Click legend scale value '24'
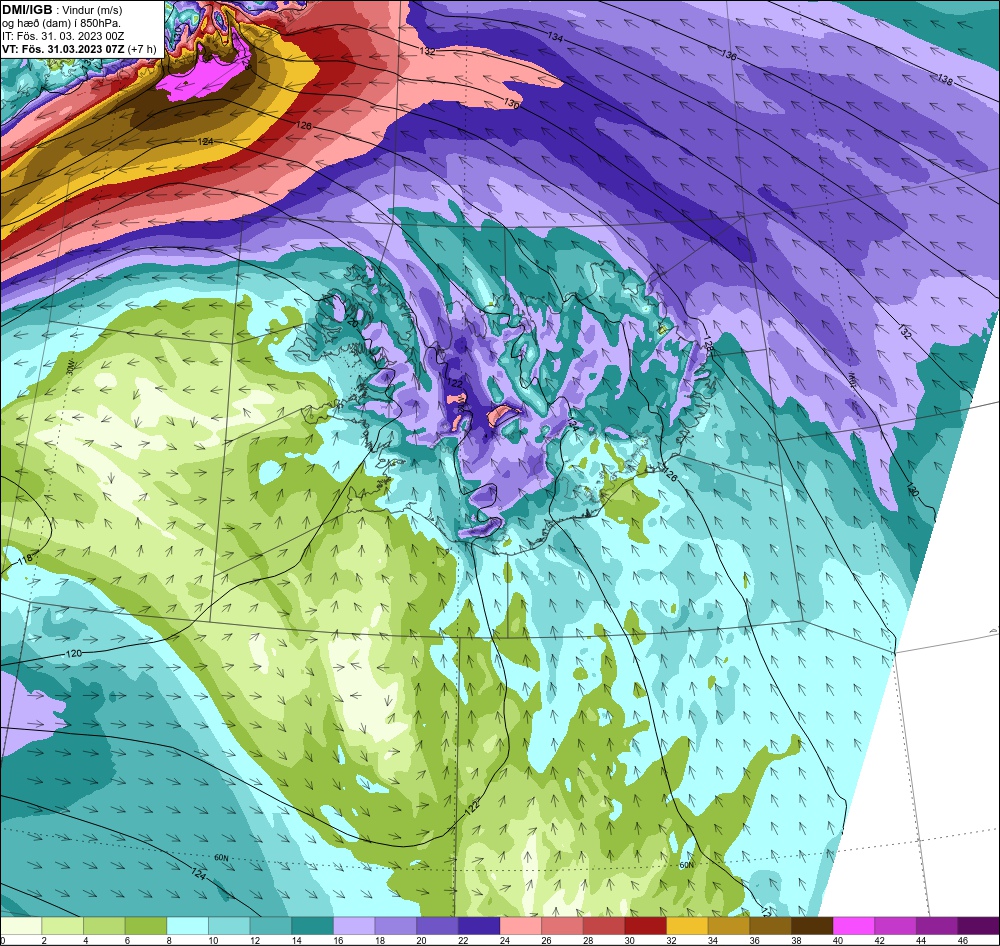The height and width of the screenshot is (946, 1000). 504,940
